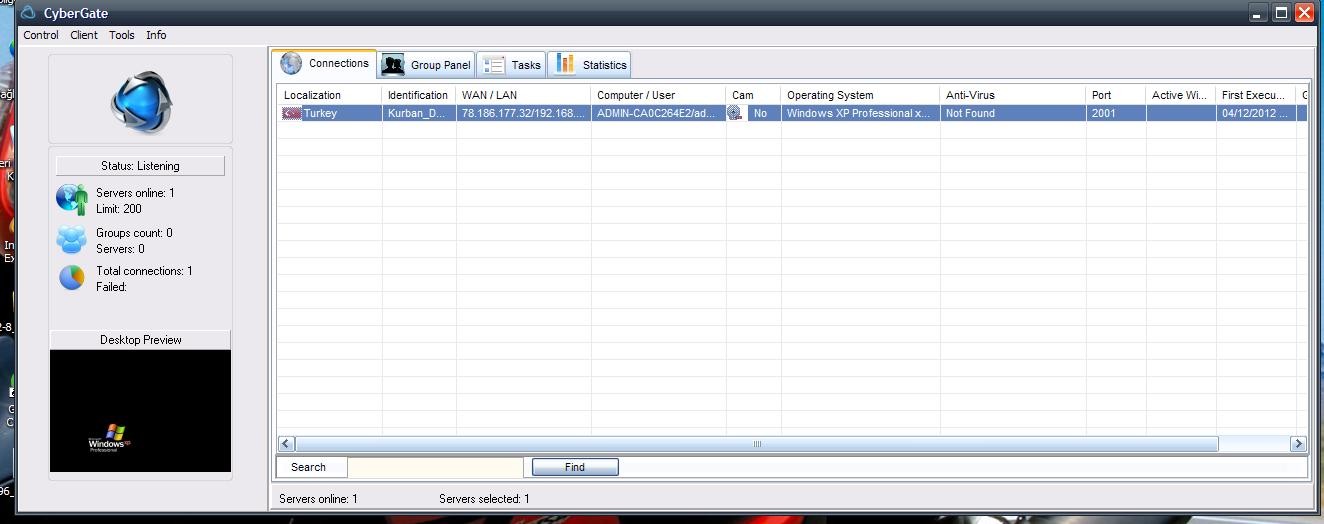The height and width of the screenshot is (524, 1324).
Task: Click the Search label
Action: (308, 467)
